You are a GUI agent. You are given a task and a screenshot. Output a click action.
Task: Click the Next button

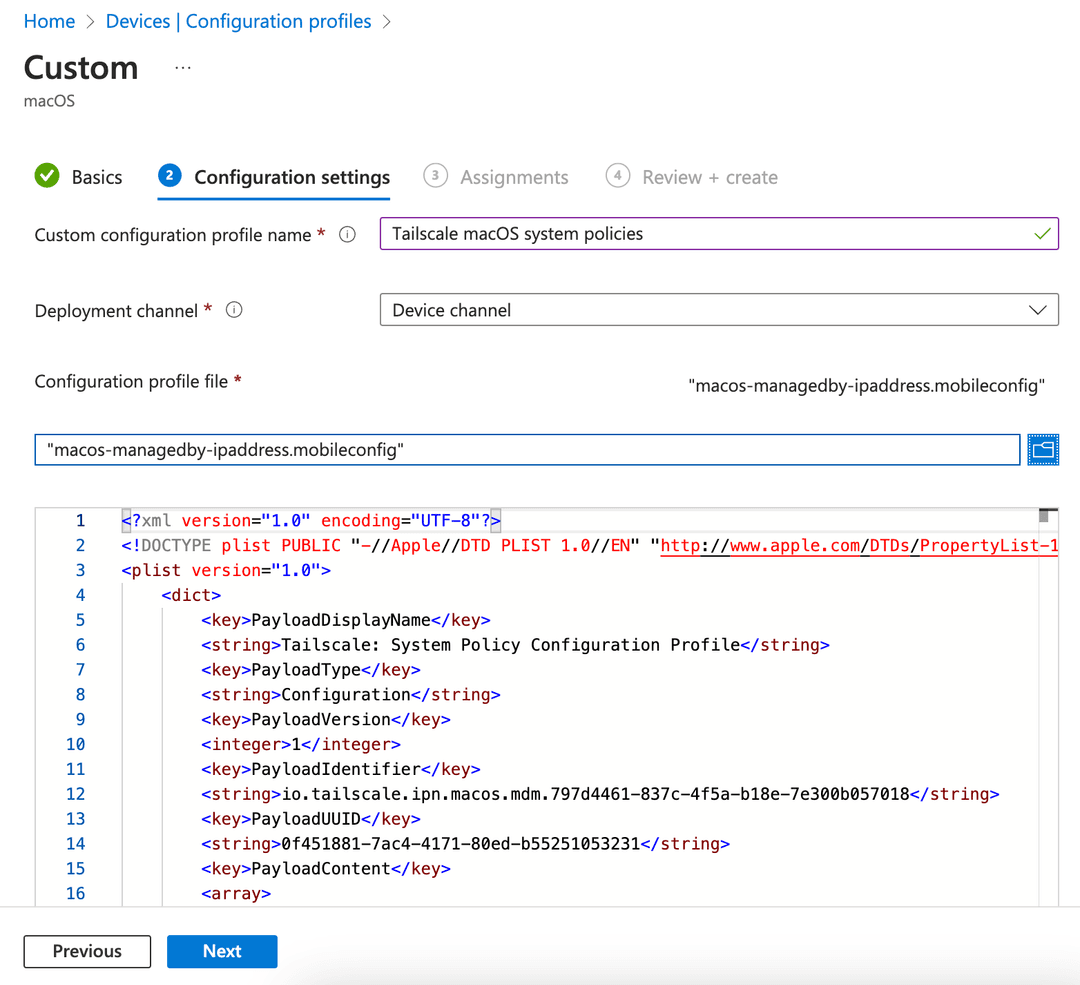[222, 951]
